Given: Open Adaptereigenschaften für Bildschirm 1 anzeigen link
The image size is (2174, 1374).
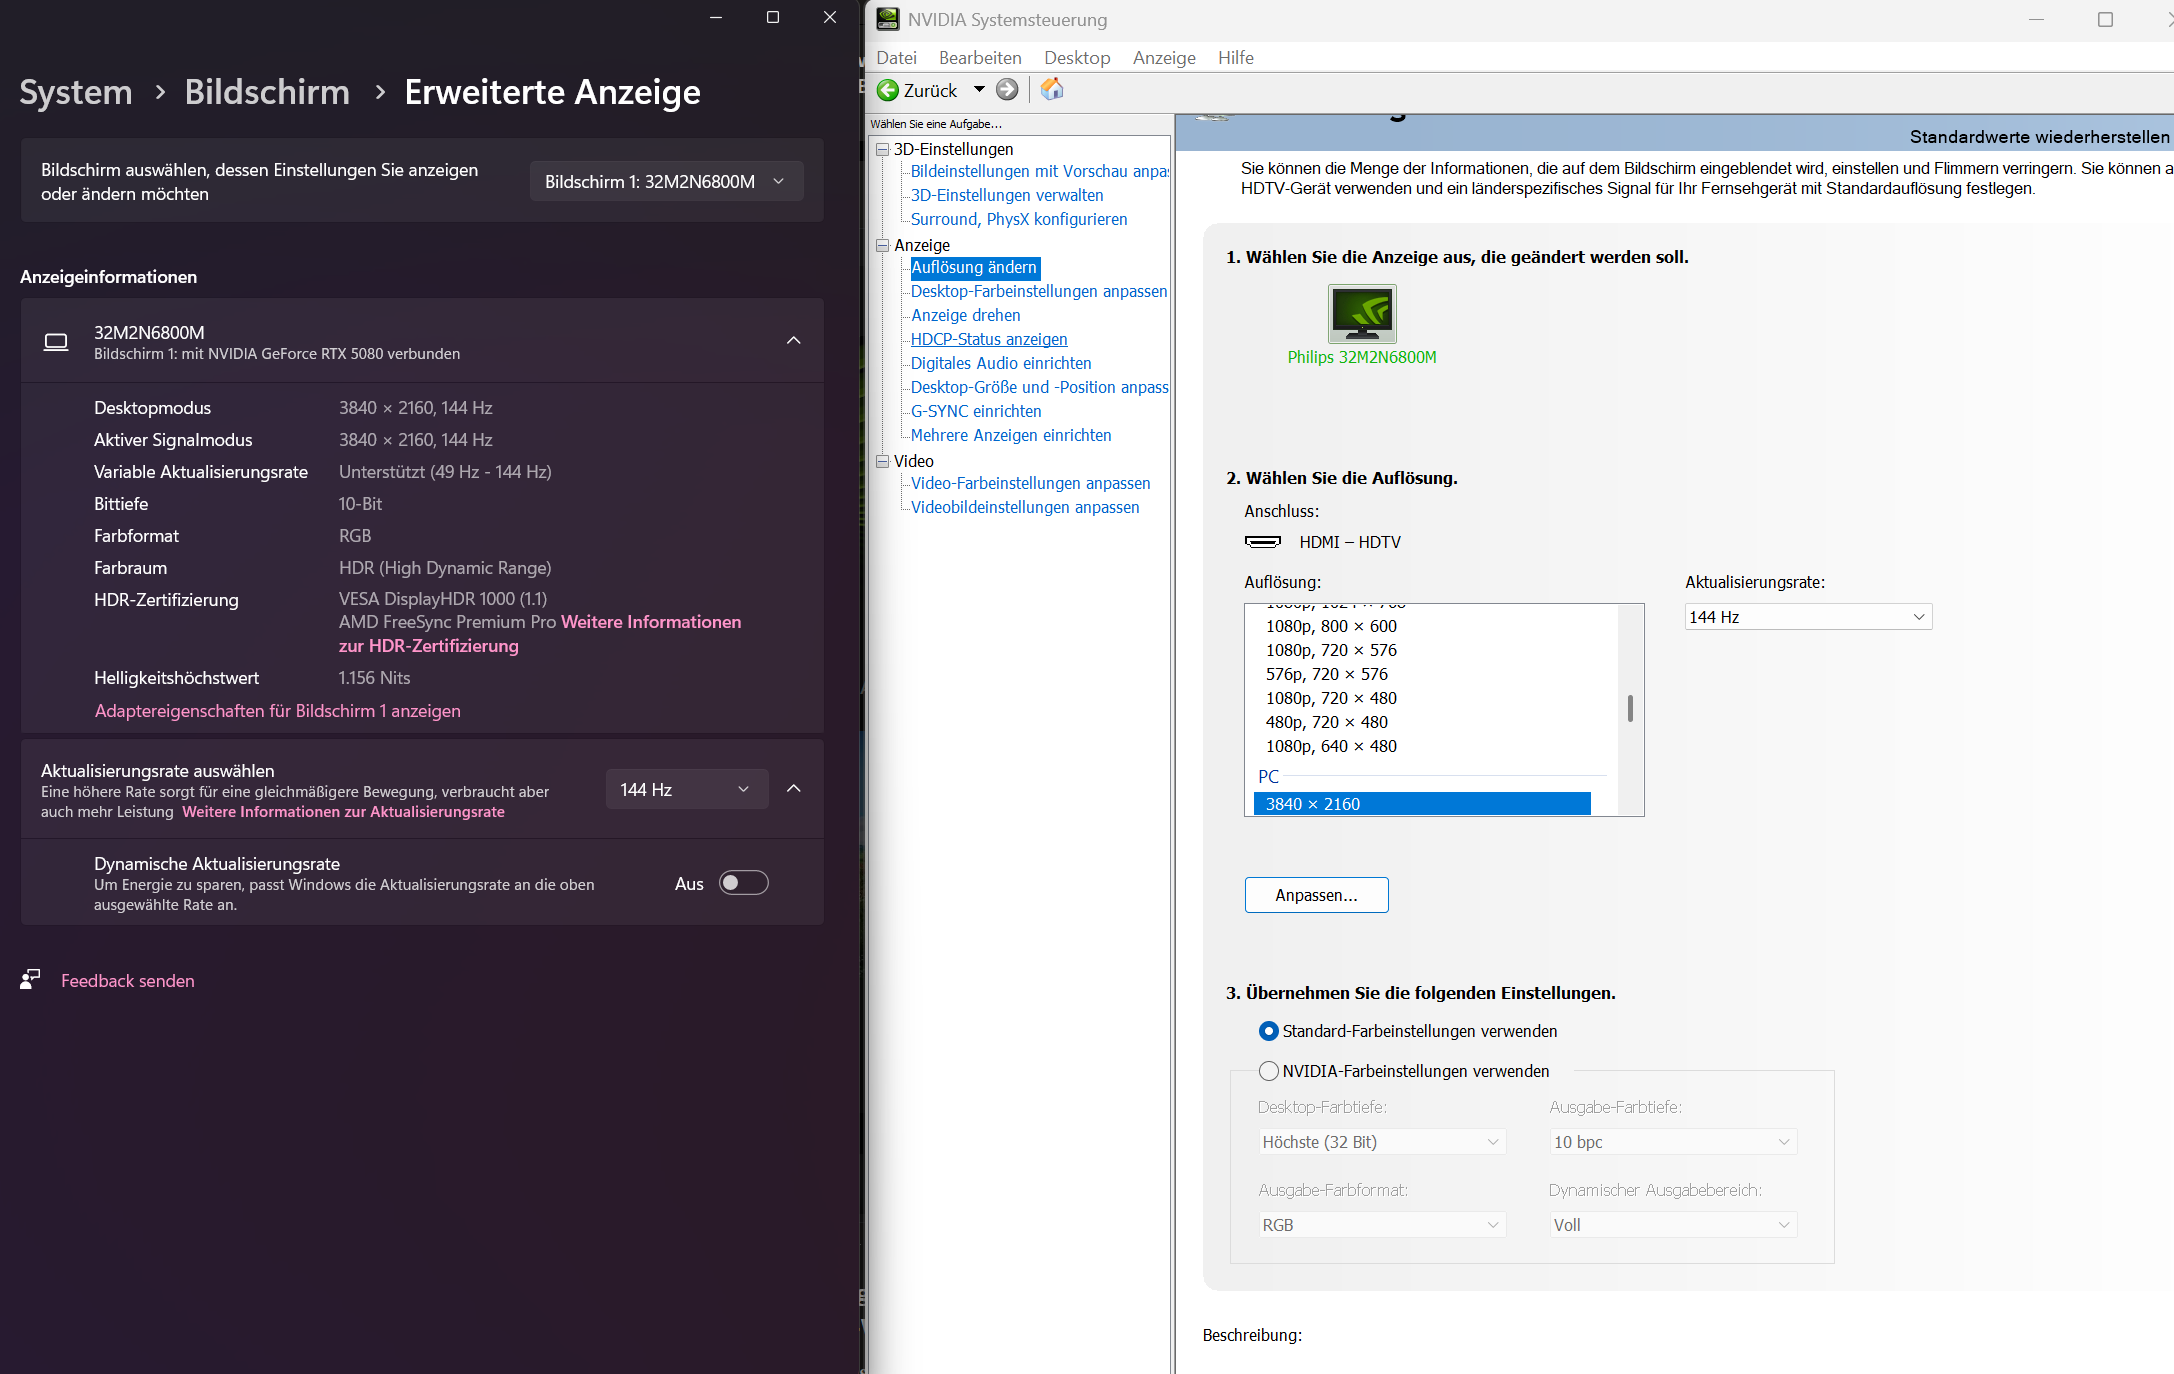Looking at the screenshot, I should pyautogui.click(x=277, y=711).
